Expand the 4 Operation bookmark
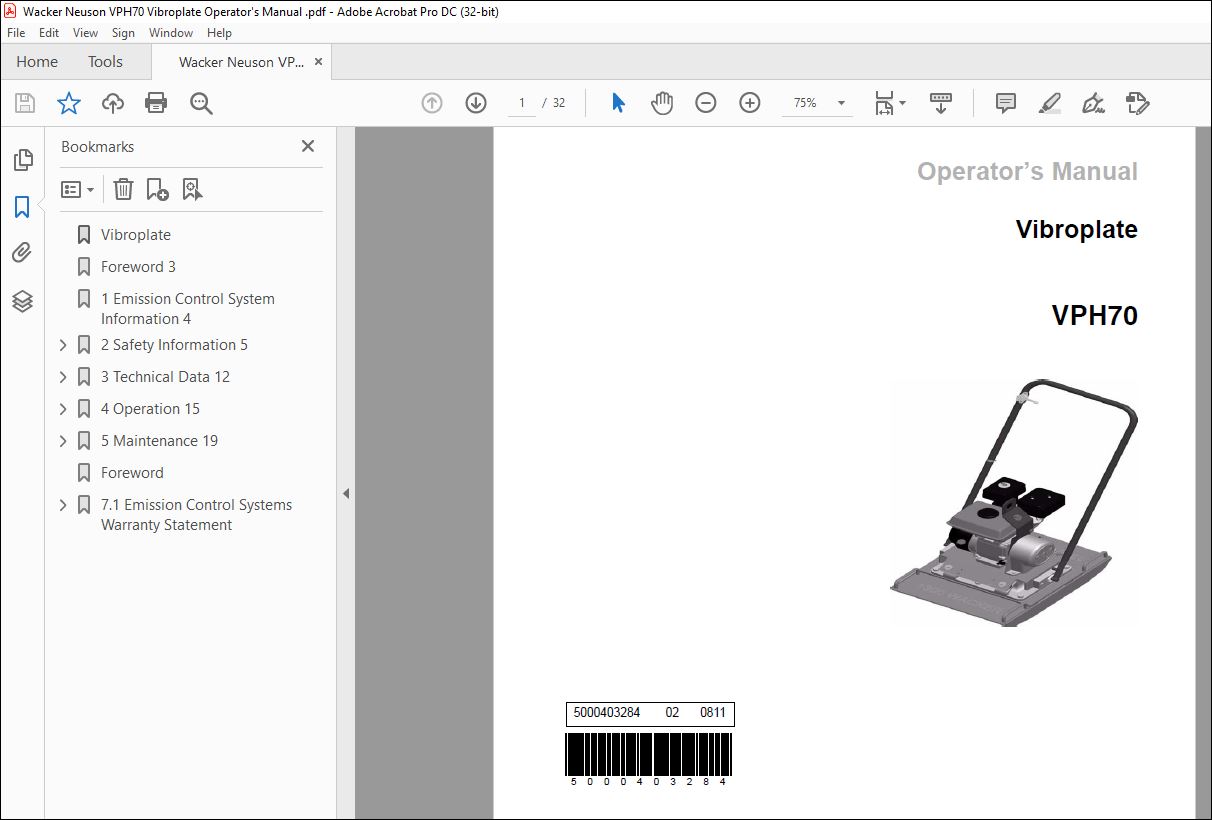Image resolution: width=1212 pixels, height=820 pixels. [x=63, y=409]
